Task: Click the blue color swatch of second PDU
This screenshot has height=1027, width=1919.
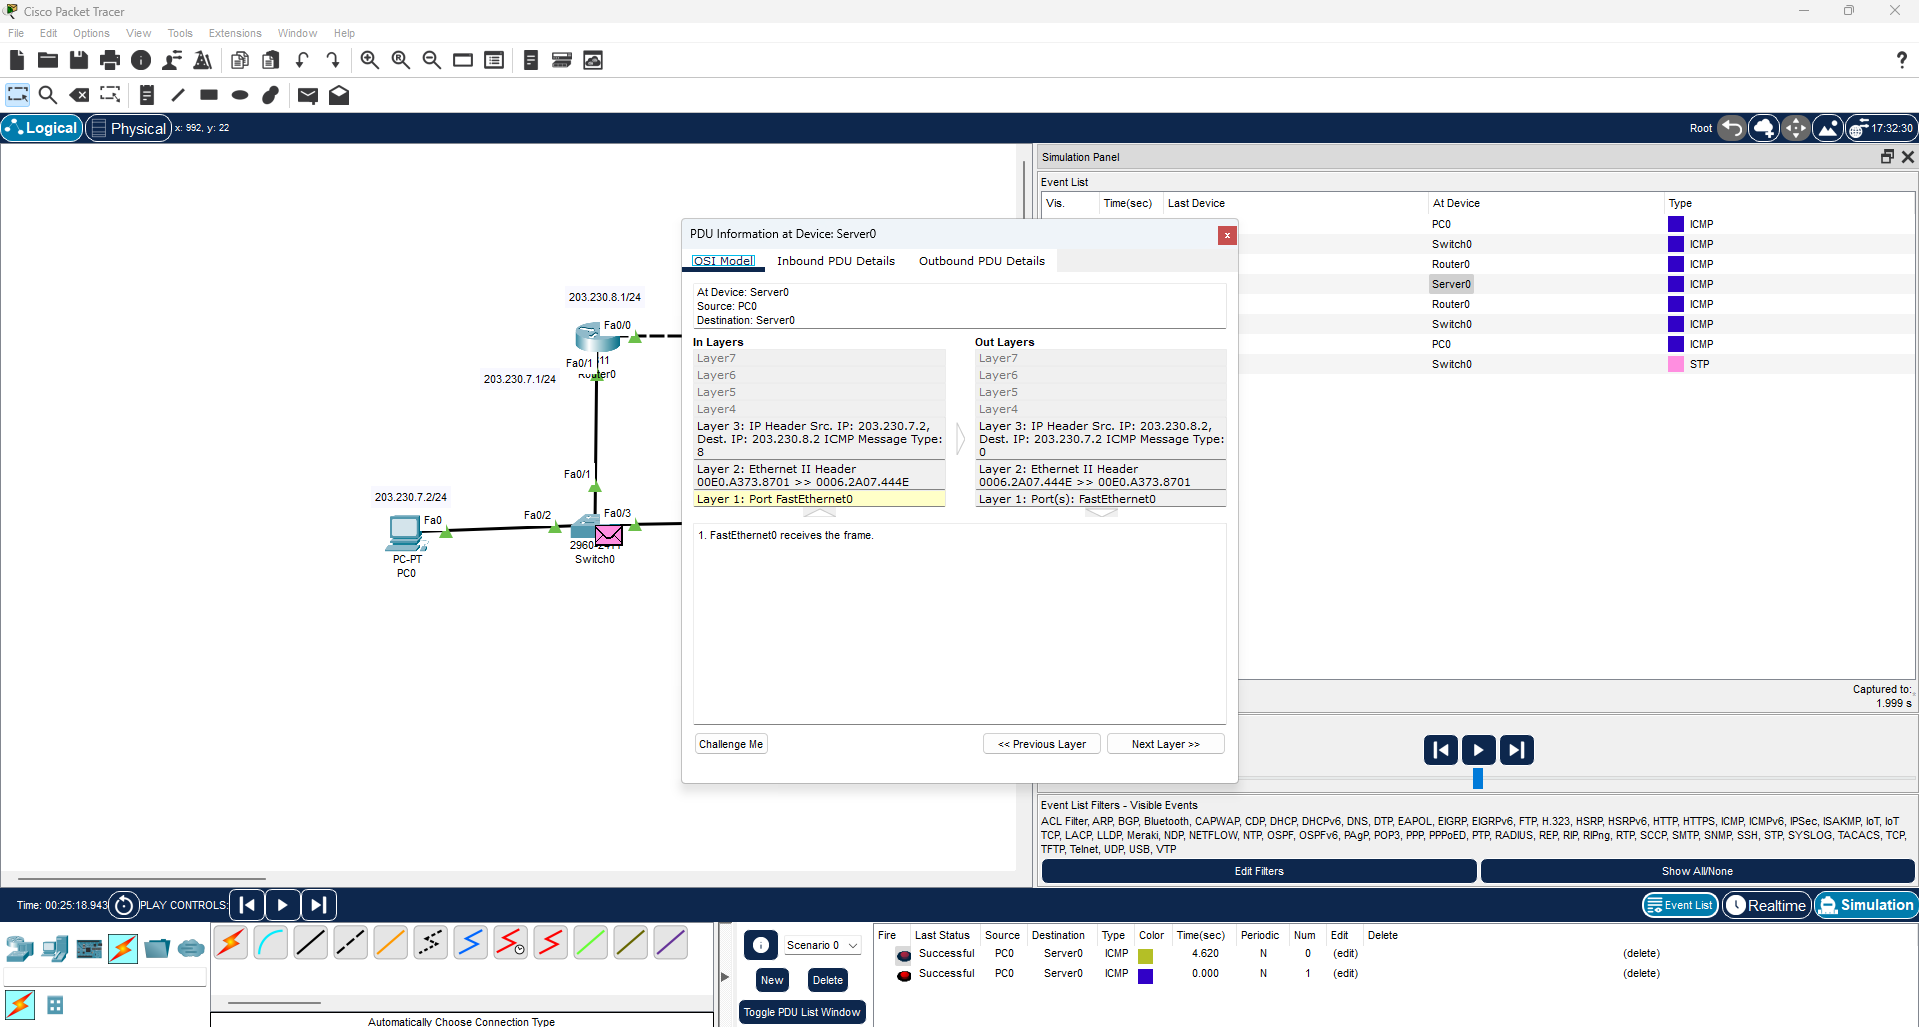Action: click(x=1146, y=976)
